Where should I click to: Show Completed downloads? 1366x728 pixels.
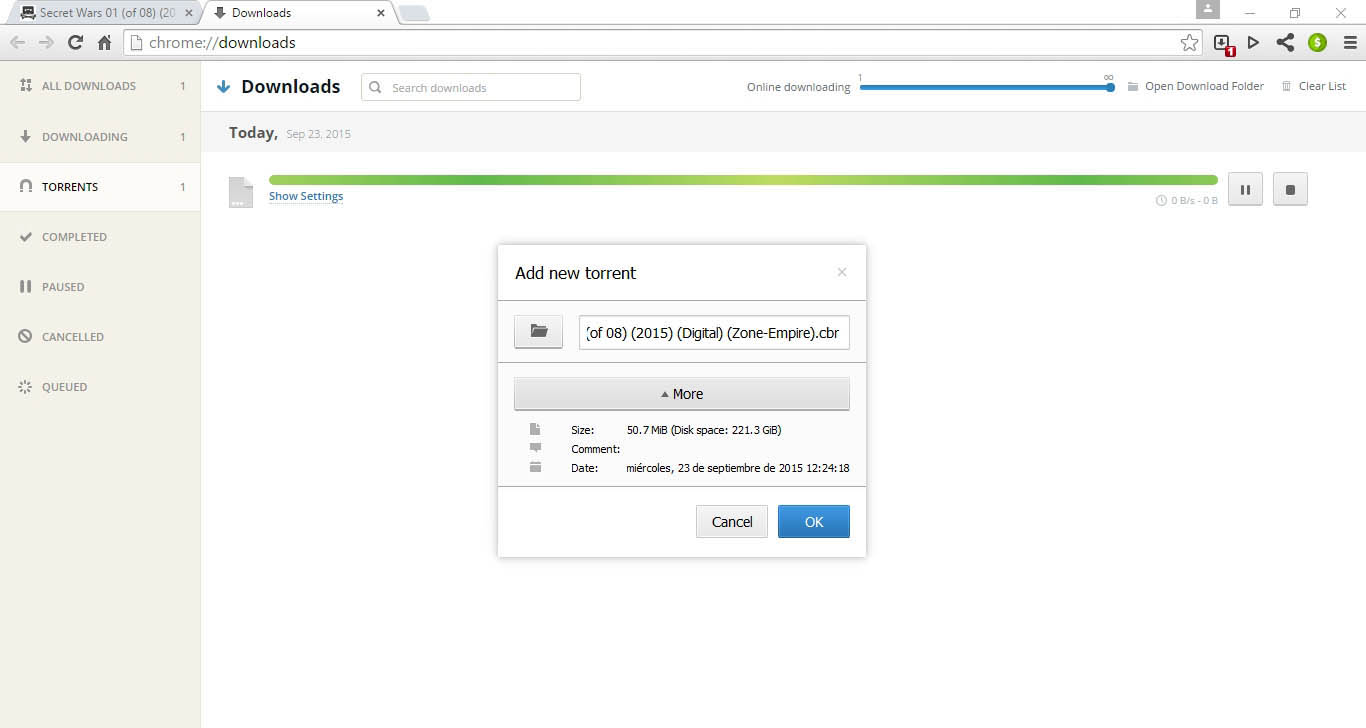tap(100, 236)
